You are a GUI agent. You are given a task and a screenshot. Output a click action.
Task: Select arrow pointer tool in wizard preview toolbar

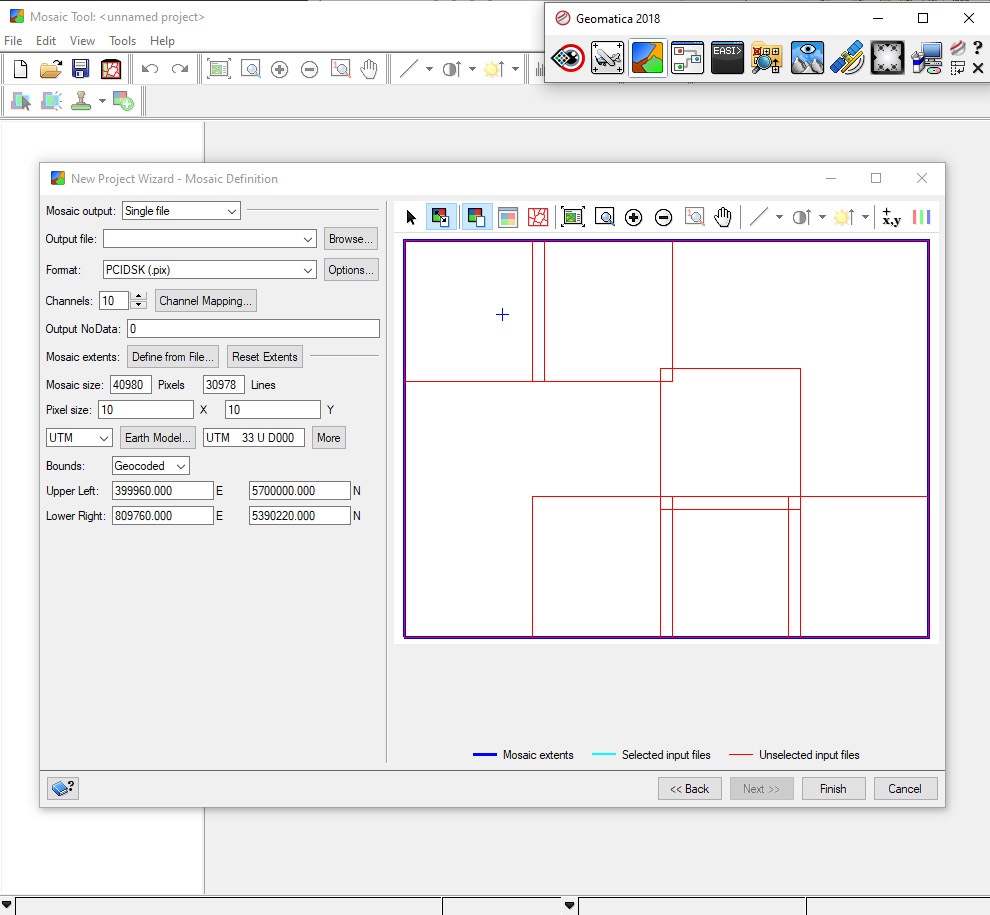[411, 217]
